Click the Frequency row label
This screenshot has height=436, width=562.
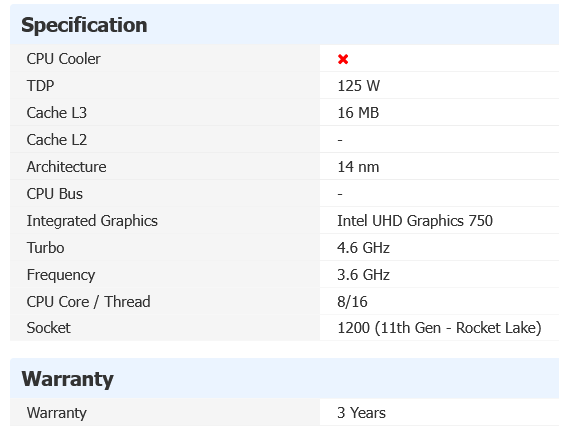(x=61, y=275)
